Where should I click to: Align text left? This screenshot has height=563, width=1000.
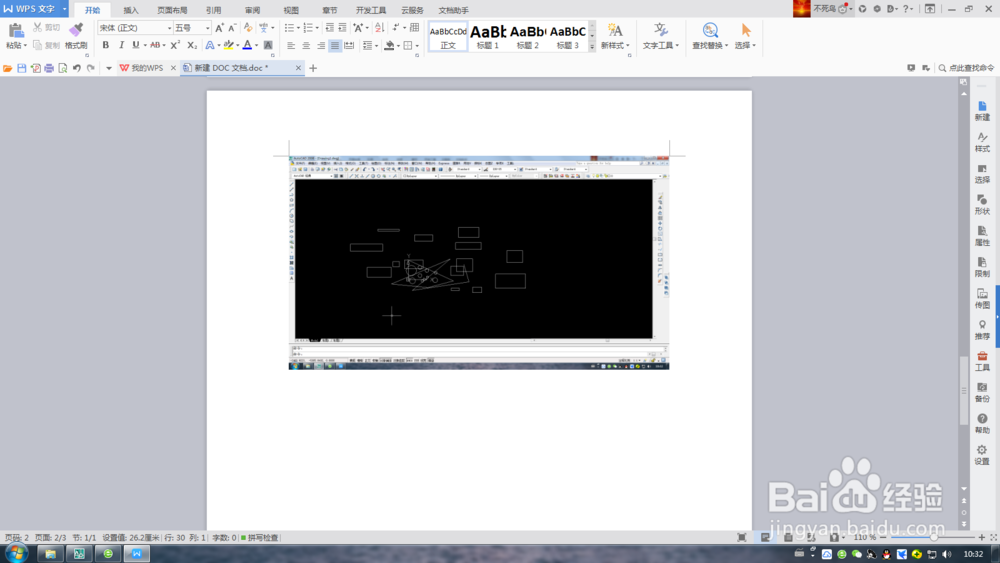coord(291,45)
